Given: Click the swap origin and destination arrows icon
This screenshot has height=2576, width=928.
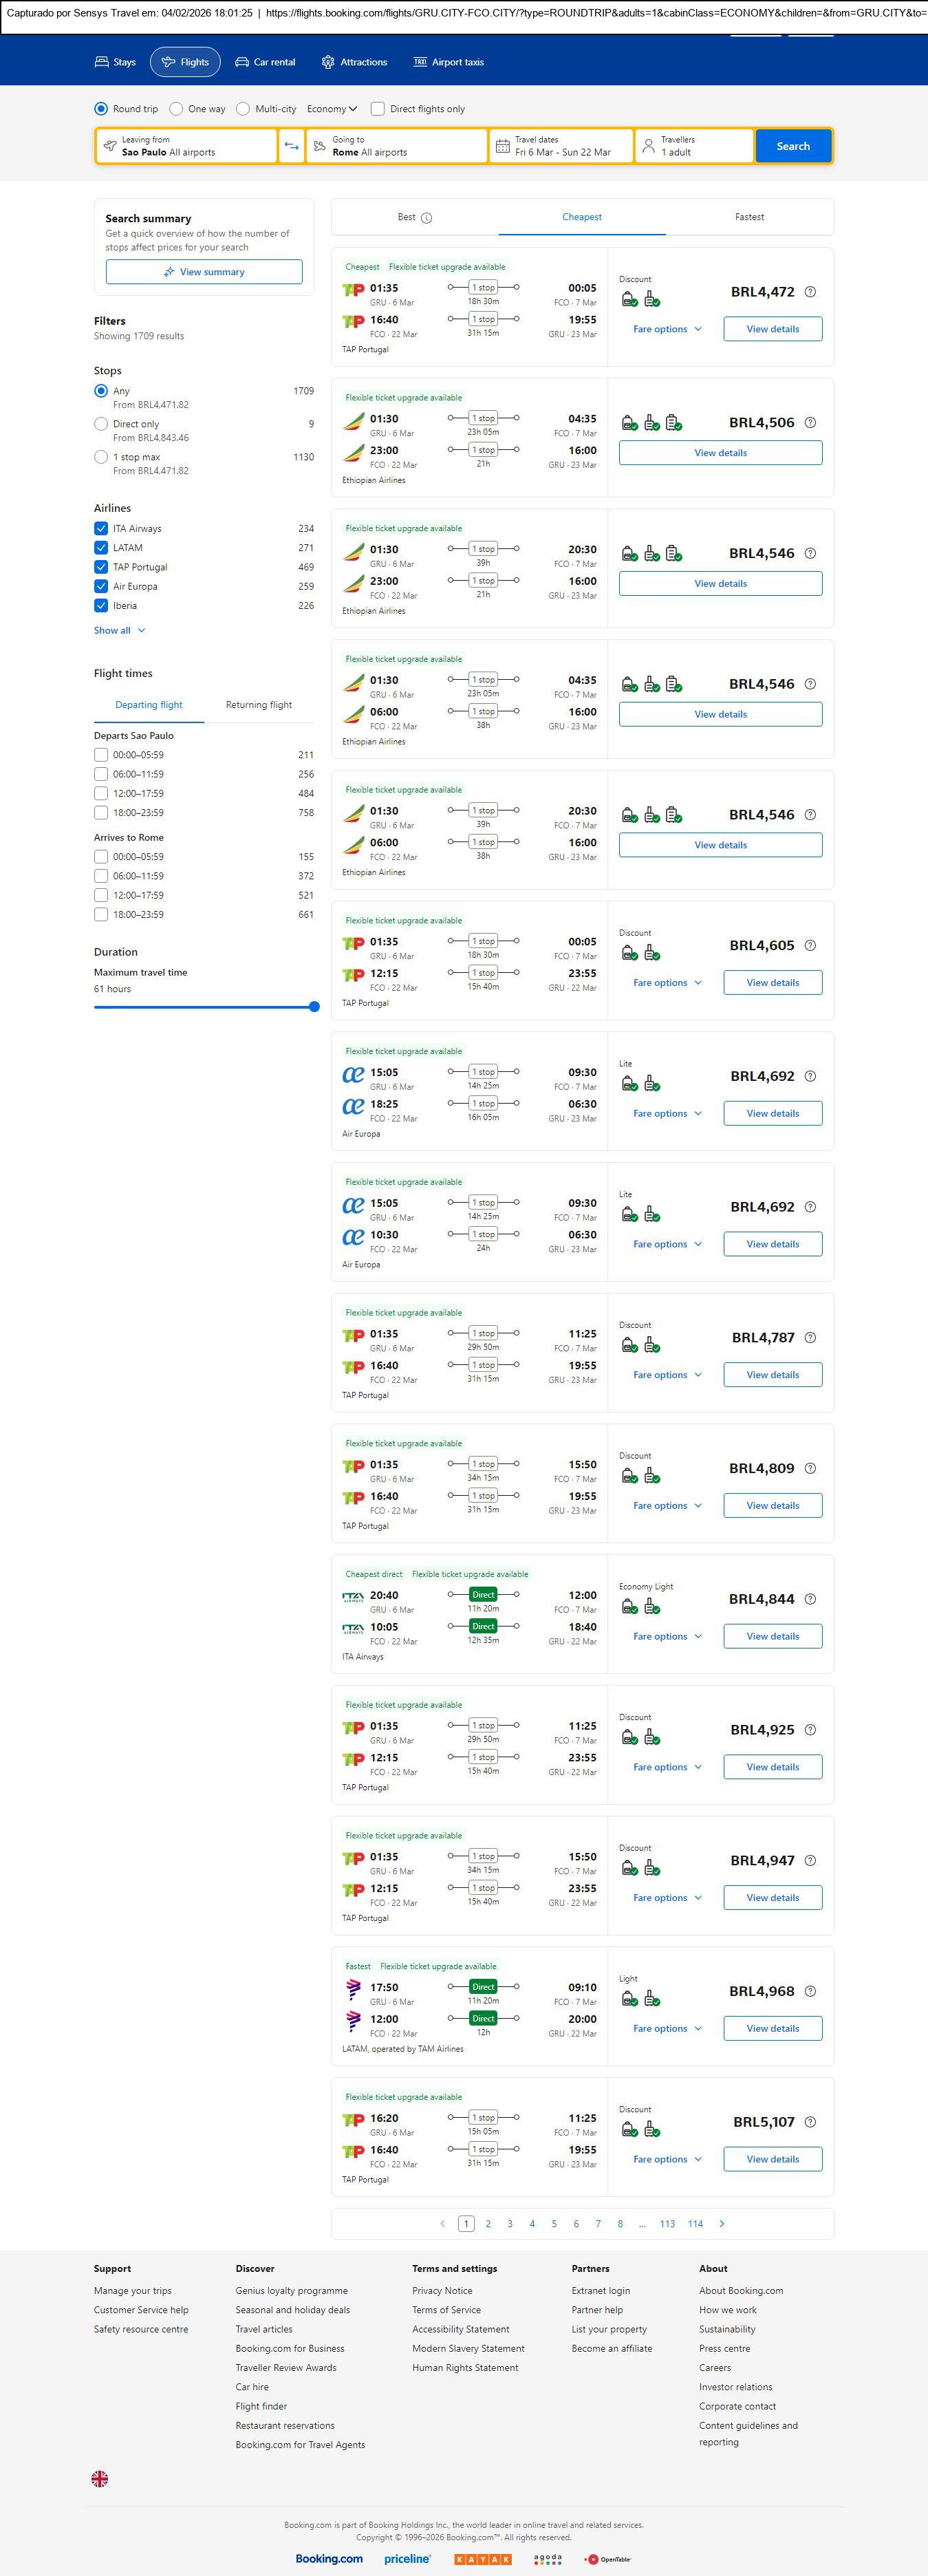Looking at the screenshot, I should click(291, 146).
